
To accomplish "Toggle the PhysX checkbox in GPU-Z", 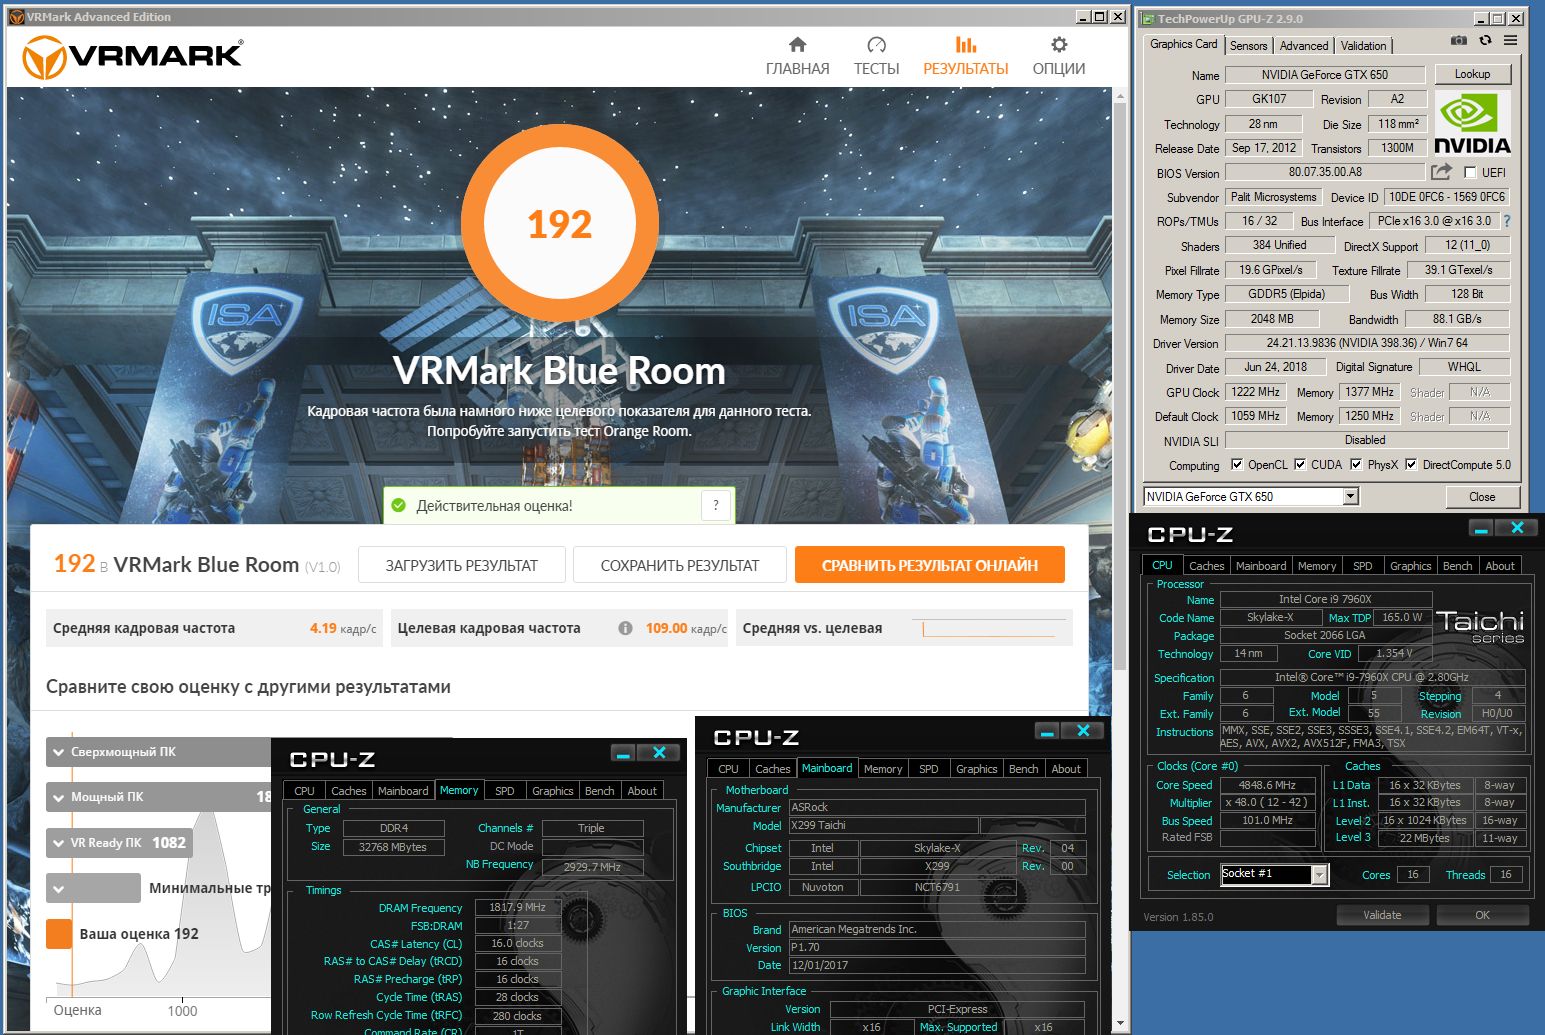I will click(x=1356, y=464).
